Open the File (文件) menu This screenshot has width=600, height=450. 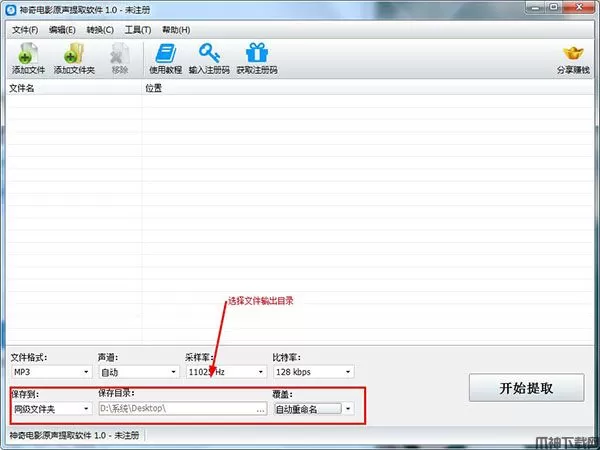tap(25, 30)
